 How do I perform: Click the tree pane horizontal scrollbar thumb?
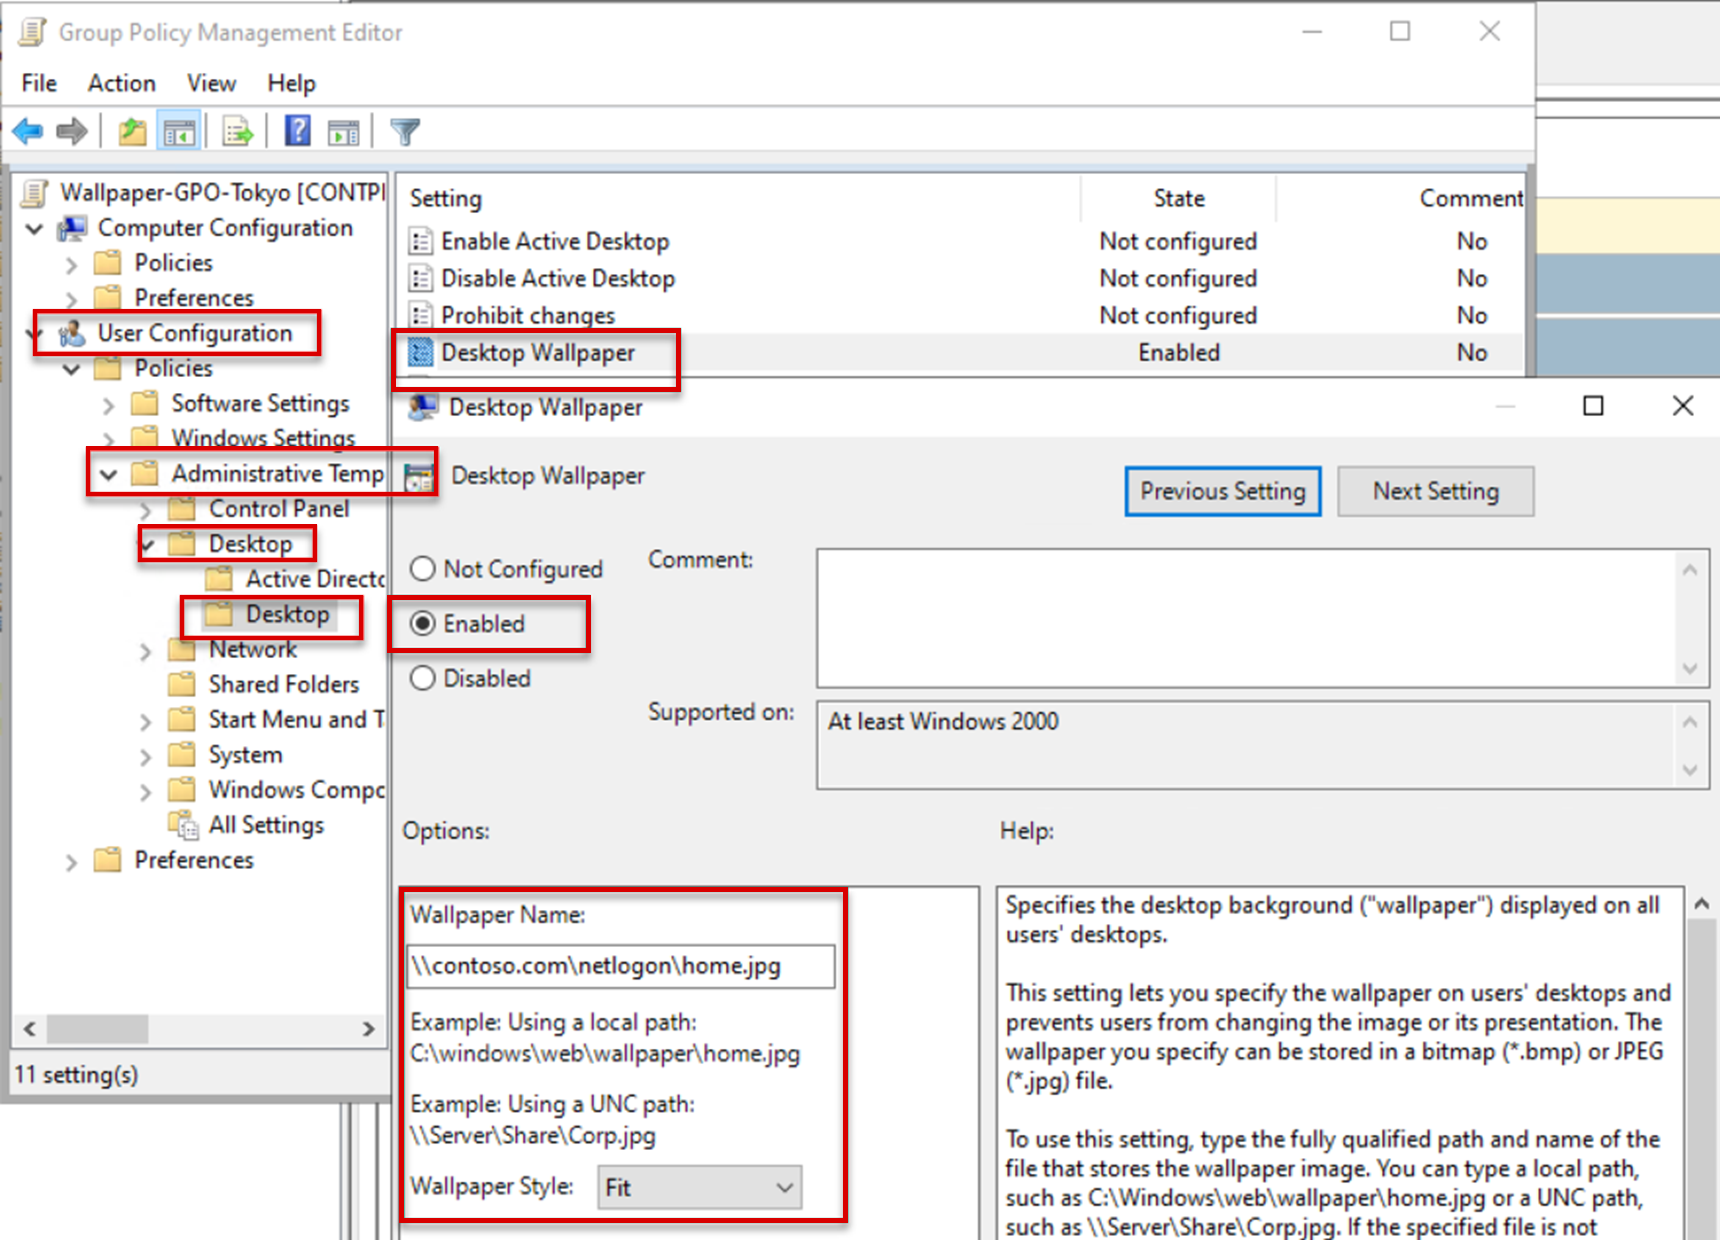[97, 1028]
